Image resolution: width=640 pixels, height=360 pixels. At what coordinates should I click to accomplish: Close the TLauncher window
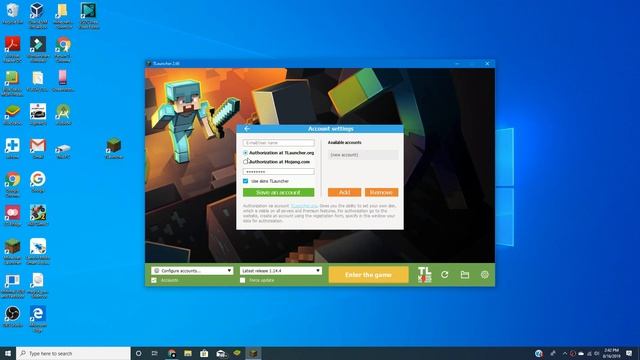pos(487,64)
